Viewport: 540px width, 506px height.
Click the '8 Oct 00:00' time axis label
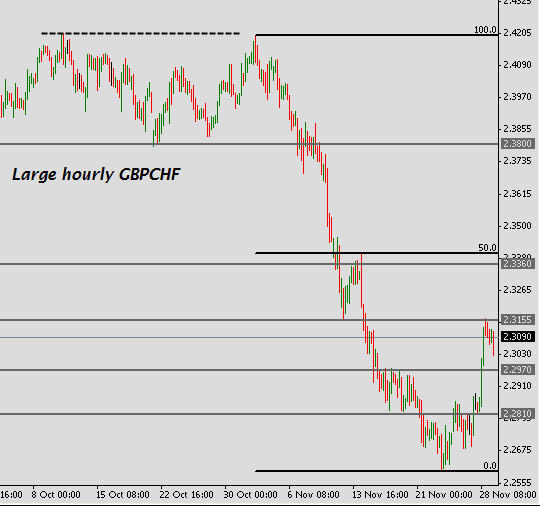pyautogui.click(x=56, y=495)
